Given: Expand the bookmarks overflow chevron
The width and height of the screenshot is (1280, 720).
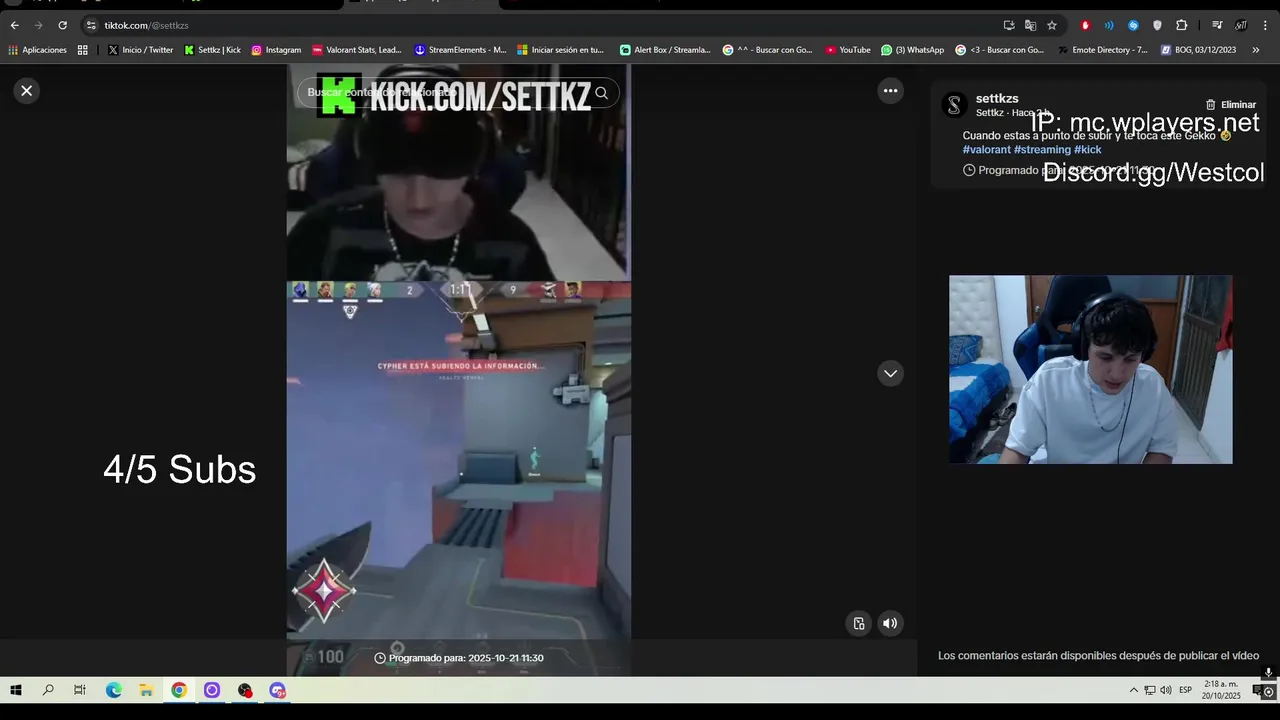Looking at the screenshot, I should coord(1256,50).
